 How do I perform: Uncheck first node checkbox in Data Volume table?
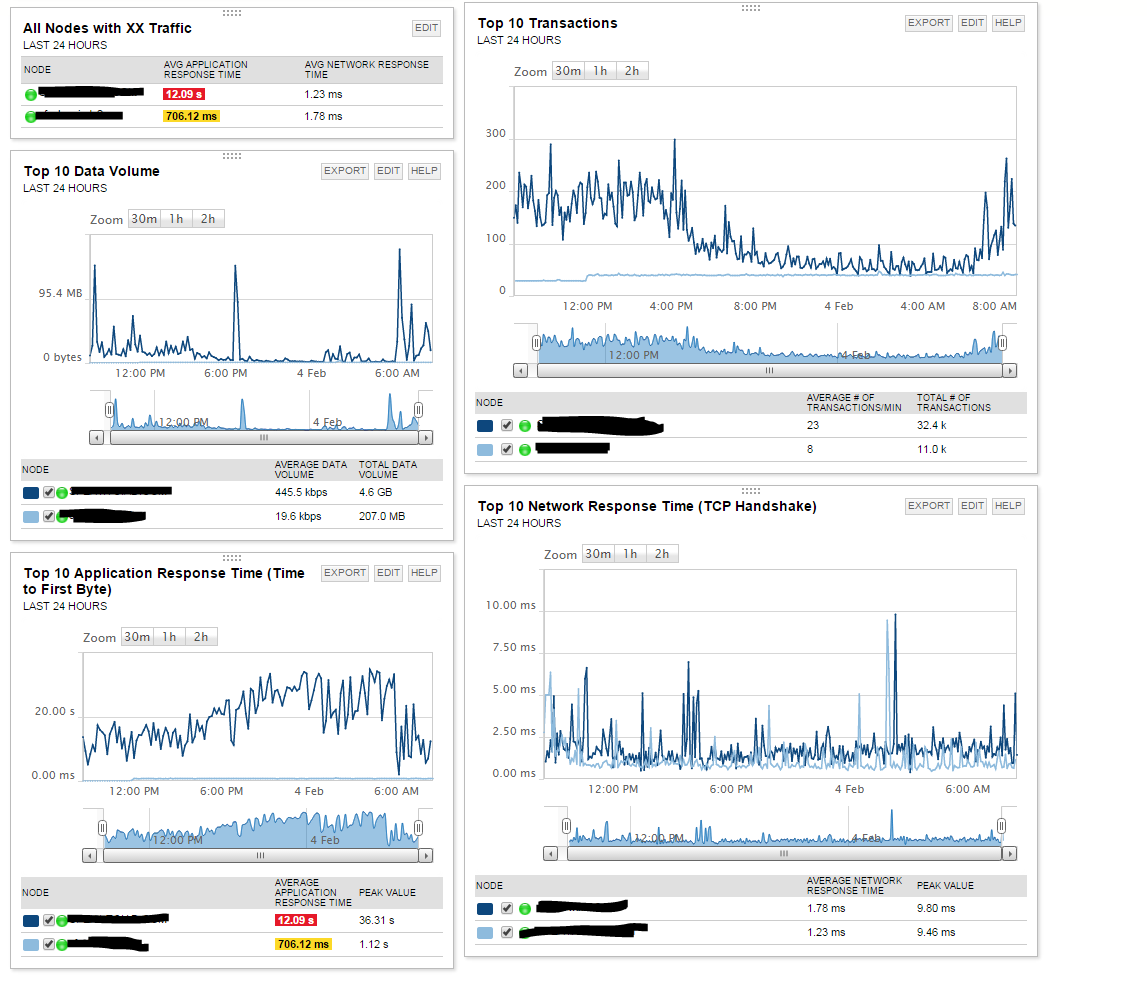tap(48, 492)
